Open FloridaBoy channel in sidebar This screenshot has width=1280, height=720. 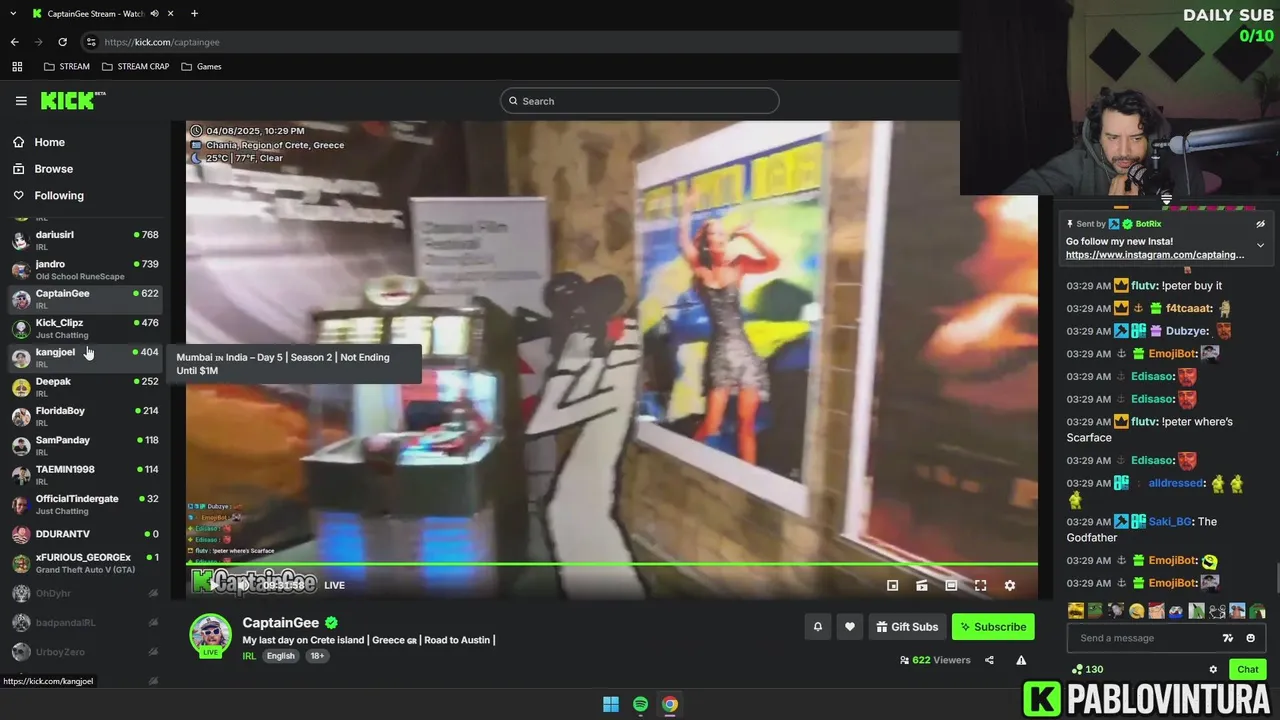85,416
